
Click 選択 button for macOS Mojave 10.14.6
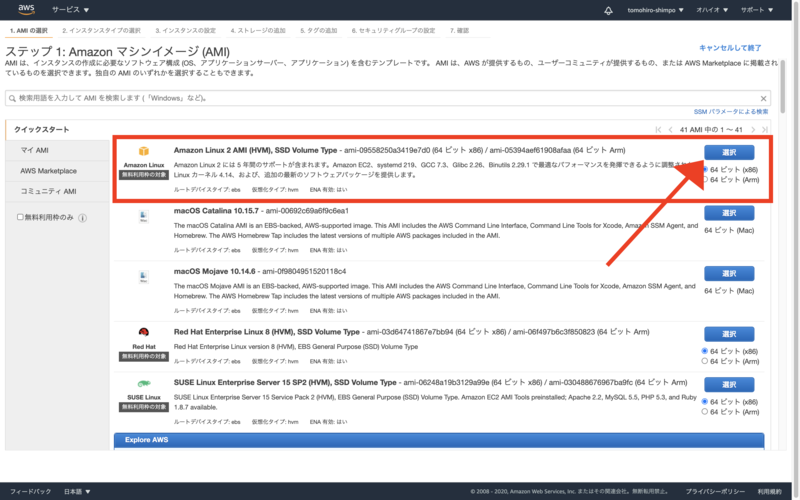pyautogui.click(x=729, y=273)
